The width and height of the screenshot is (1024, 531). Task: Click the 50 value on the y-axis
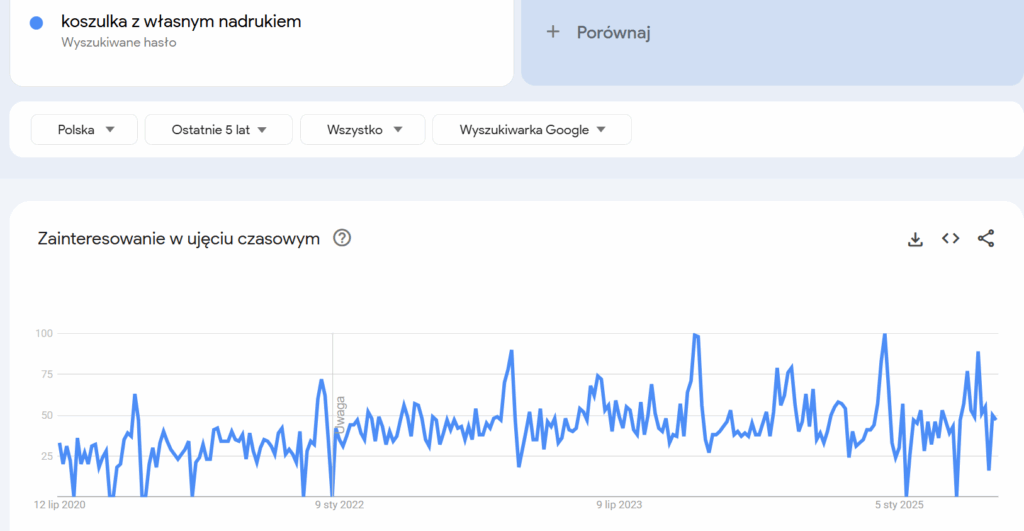(46, 415)
